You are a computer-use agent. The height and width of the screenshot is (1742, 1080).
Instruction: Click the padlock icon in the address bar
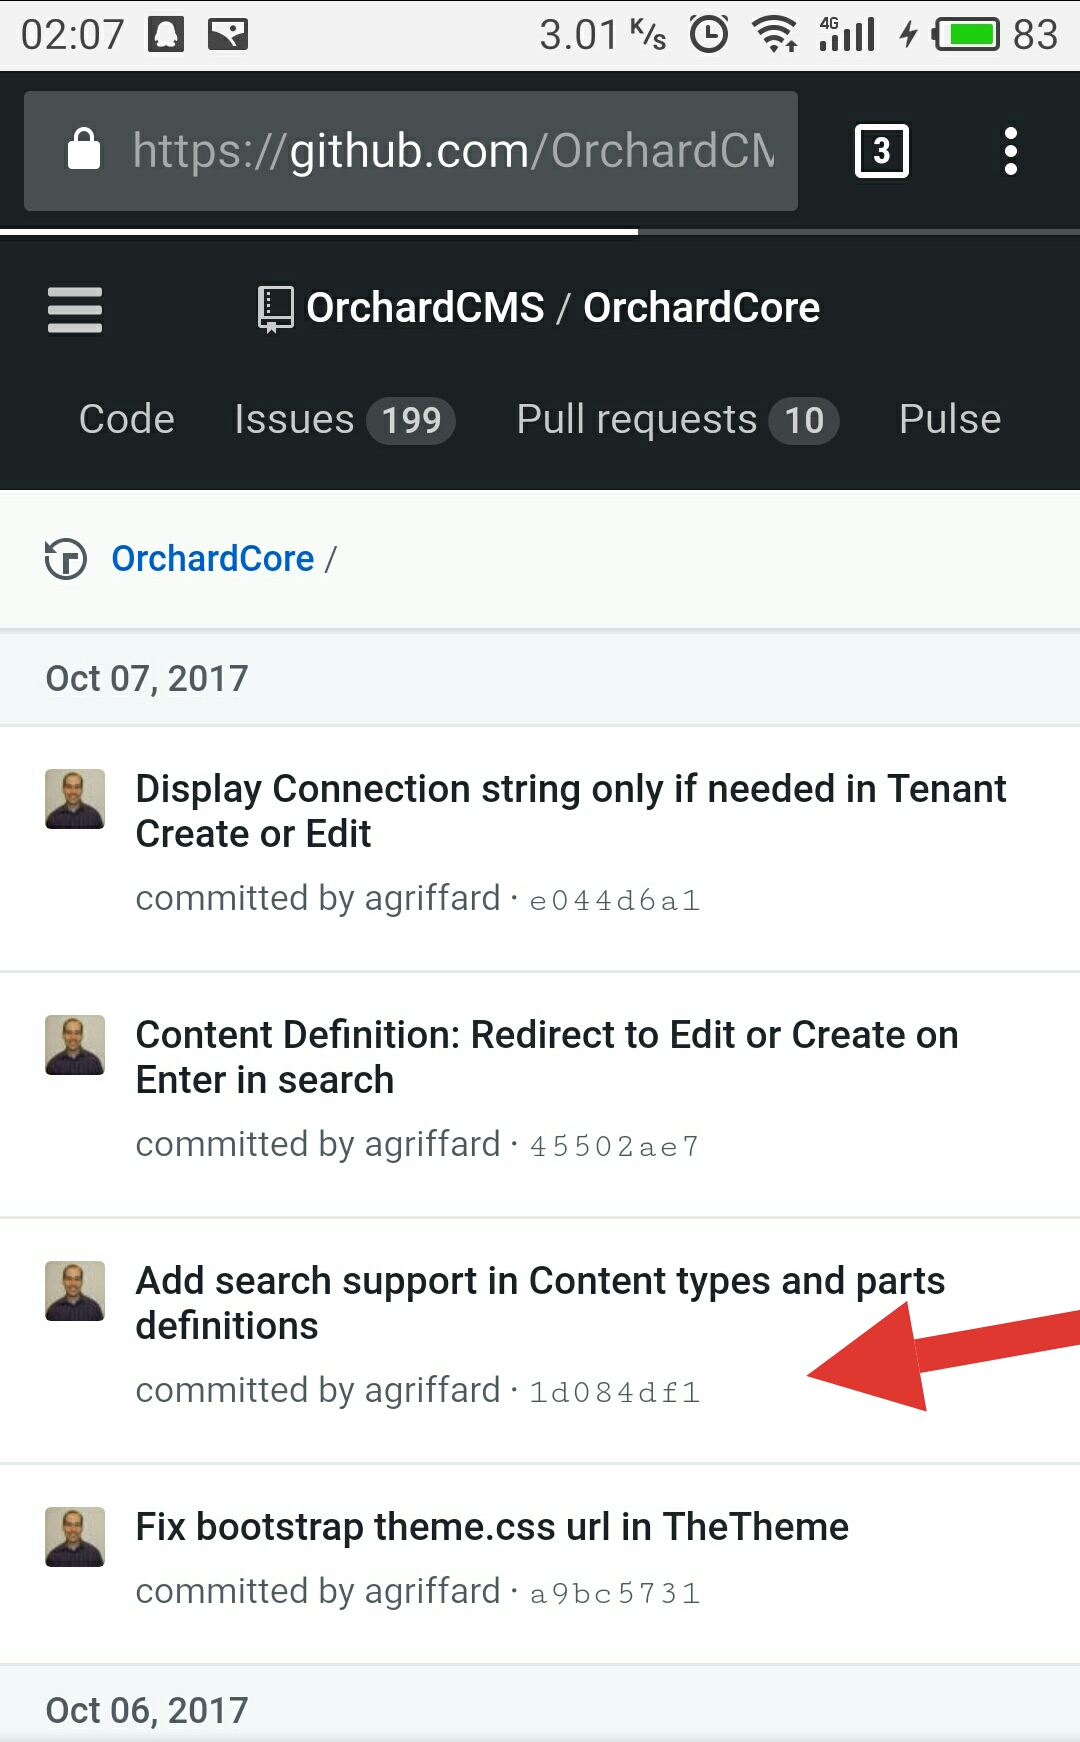pos(84,150)
